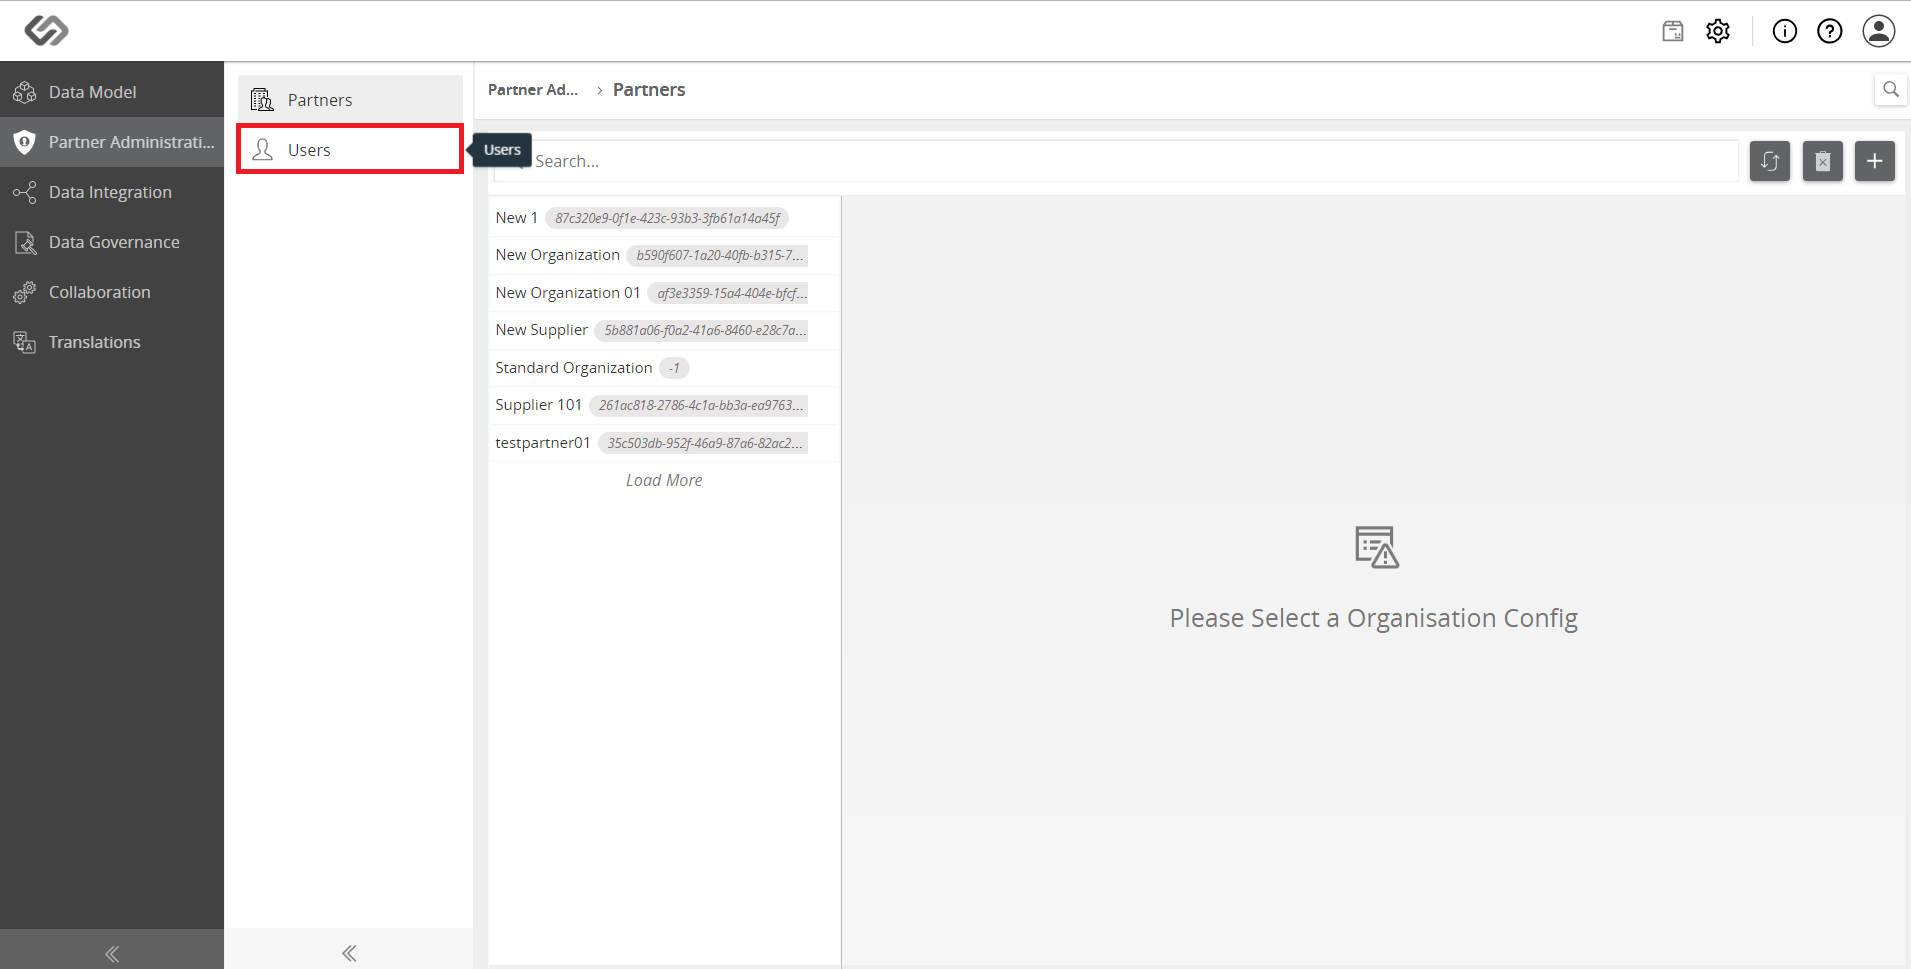
Task: Click the '-1' ID tag
Action: click(x=674, y=368)
